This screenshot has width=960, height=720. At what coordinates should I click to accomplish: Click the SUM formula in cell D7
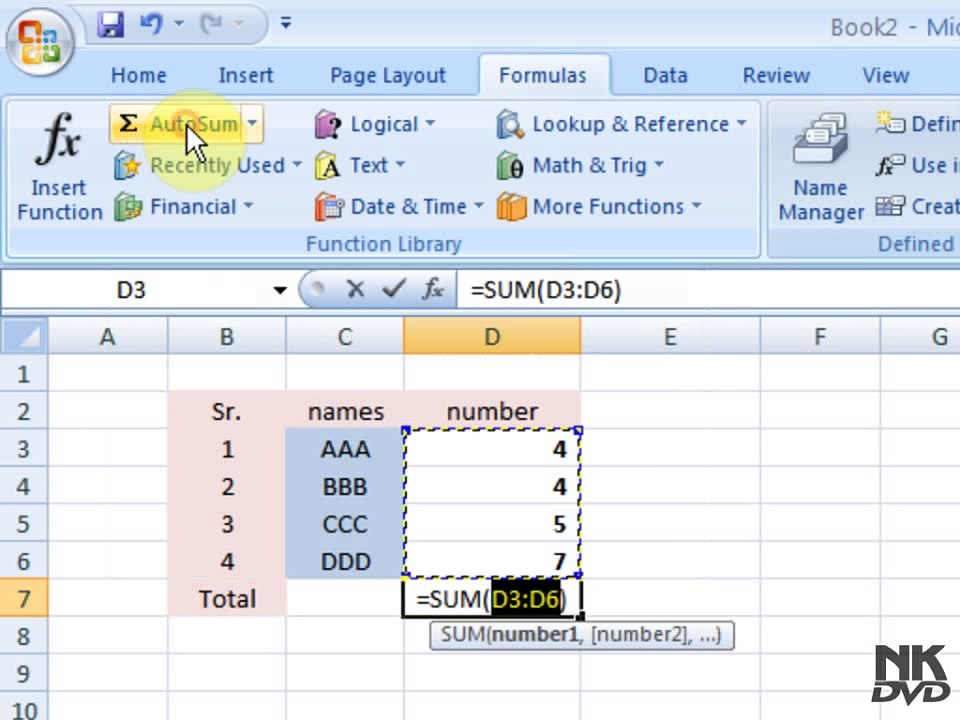point(492,599)
